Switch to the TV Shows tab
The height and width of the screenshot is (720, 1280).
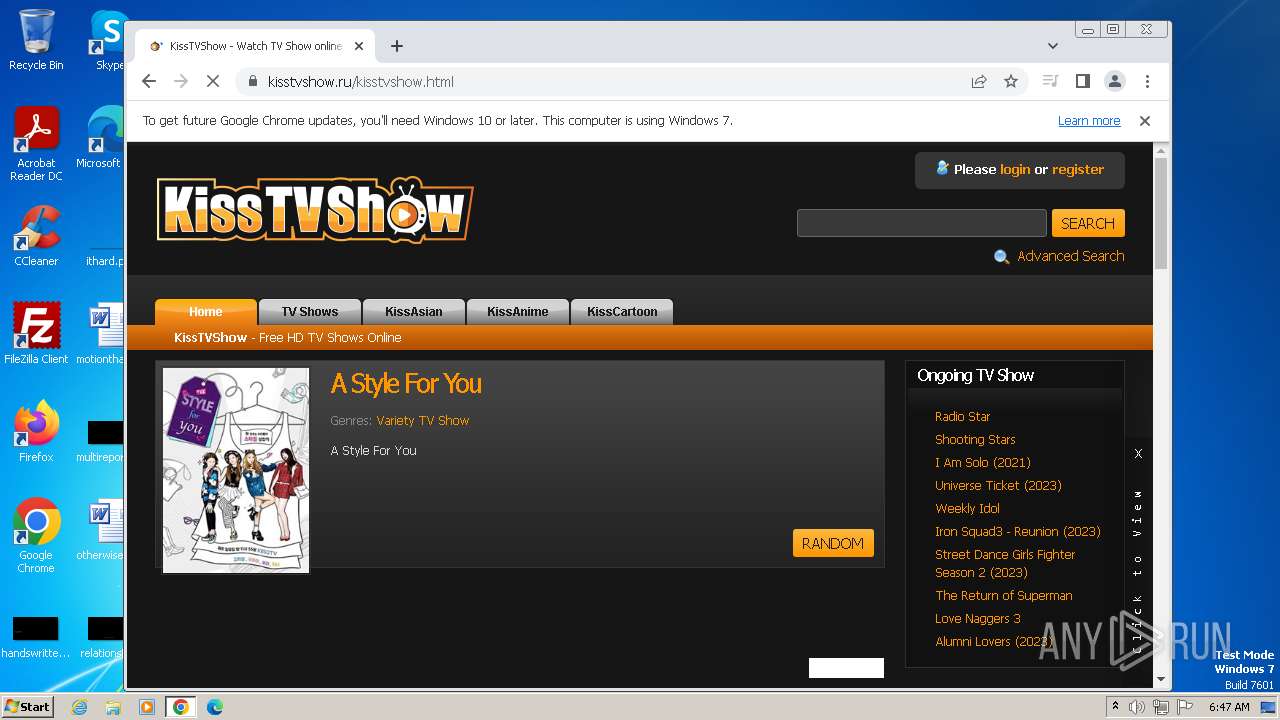[310, 311]
